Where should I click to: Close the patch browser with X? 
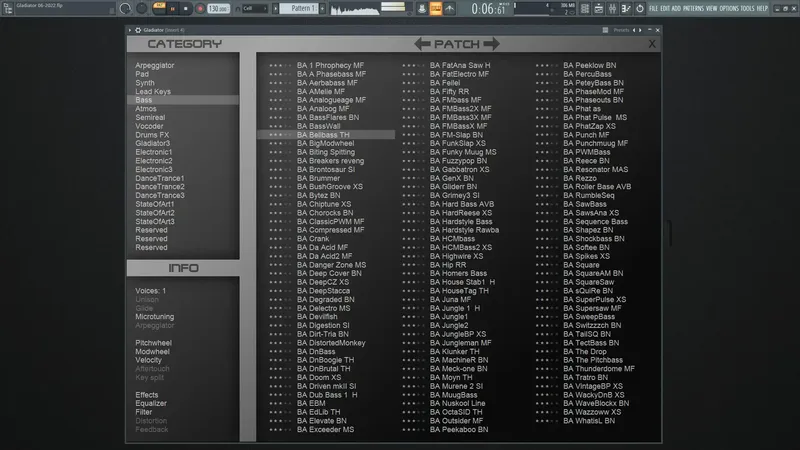click(652, 44)
